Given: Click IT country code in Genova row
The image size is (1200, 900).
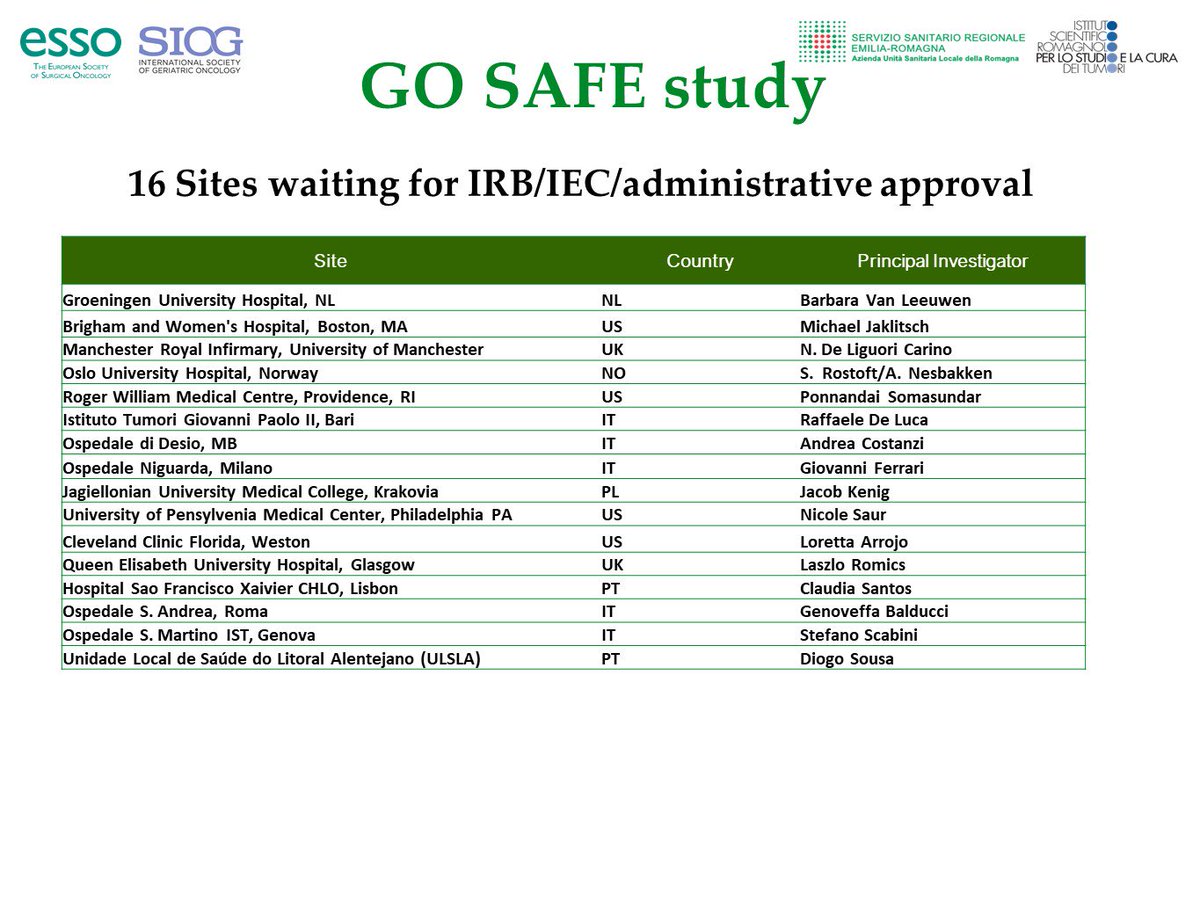Looking at the screenshot, I should point(608,635).
